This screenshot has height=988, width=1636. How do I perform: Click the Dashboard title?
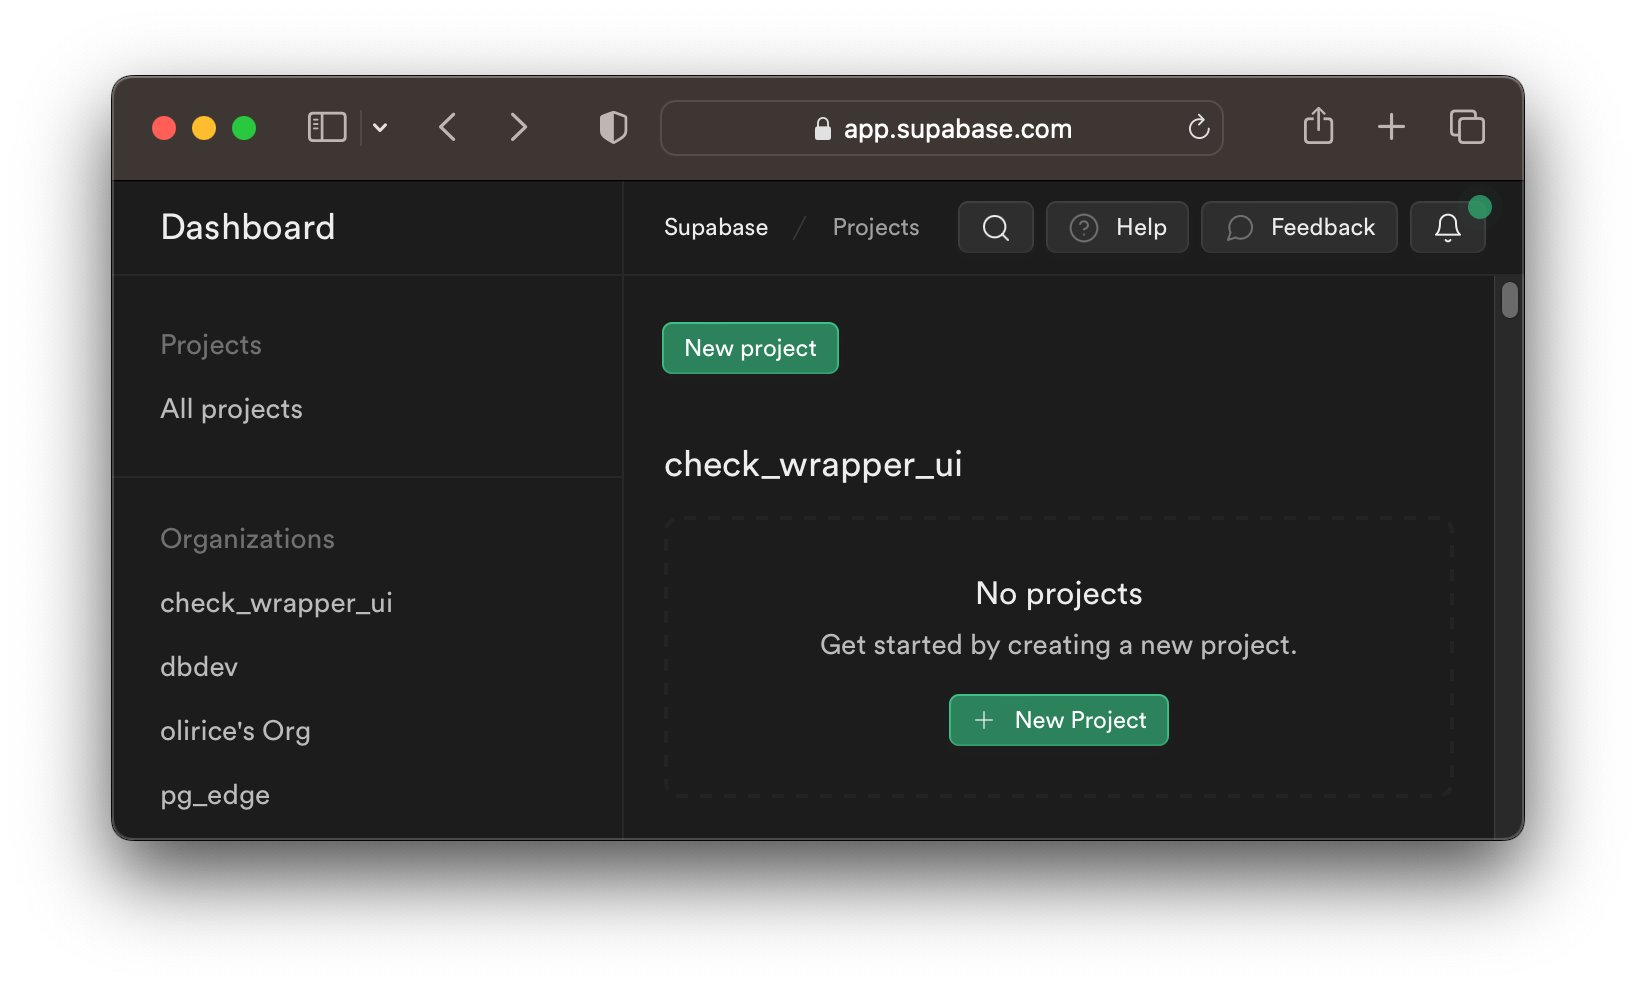(x=248, y=227)
